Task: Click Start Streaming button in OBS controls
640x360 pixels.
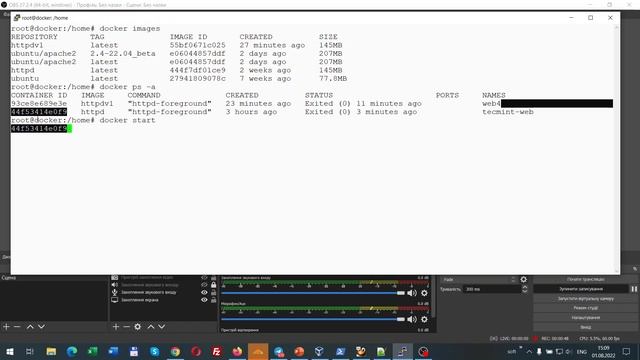Action: 585,279
